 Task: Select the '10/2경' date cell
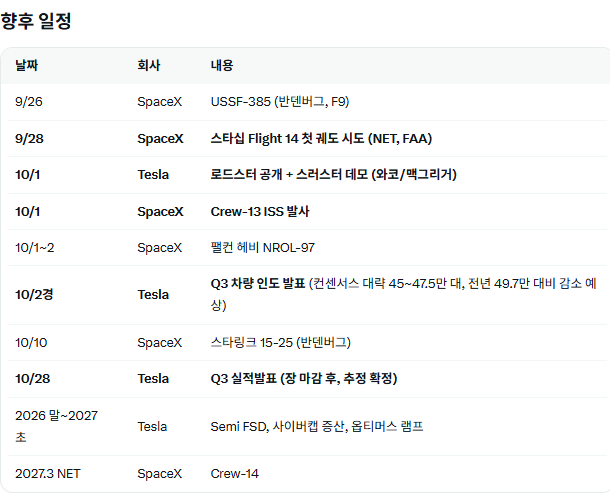(x=34, y=295)
